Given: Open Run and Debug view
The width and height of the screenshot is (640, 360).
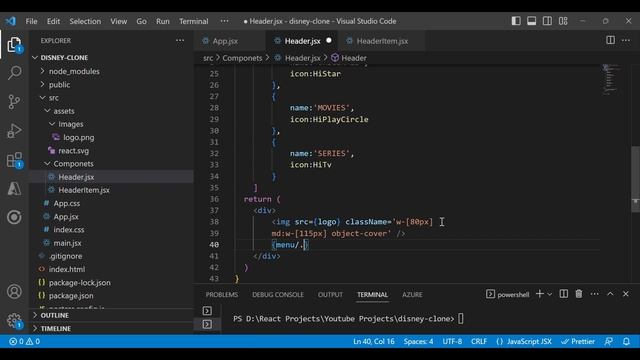Looking at the screenshot, I should (x=14, y=131).
